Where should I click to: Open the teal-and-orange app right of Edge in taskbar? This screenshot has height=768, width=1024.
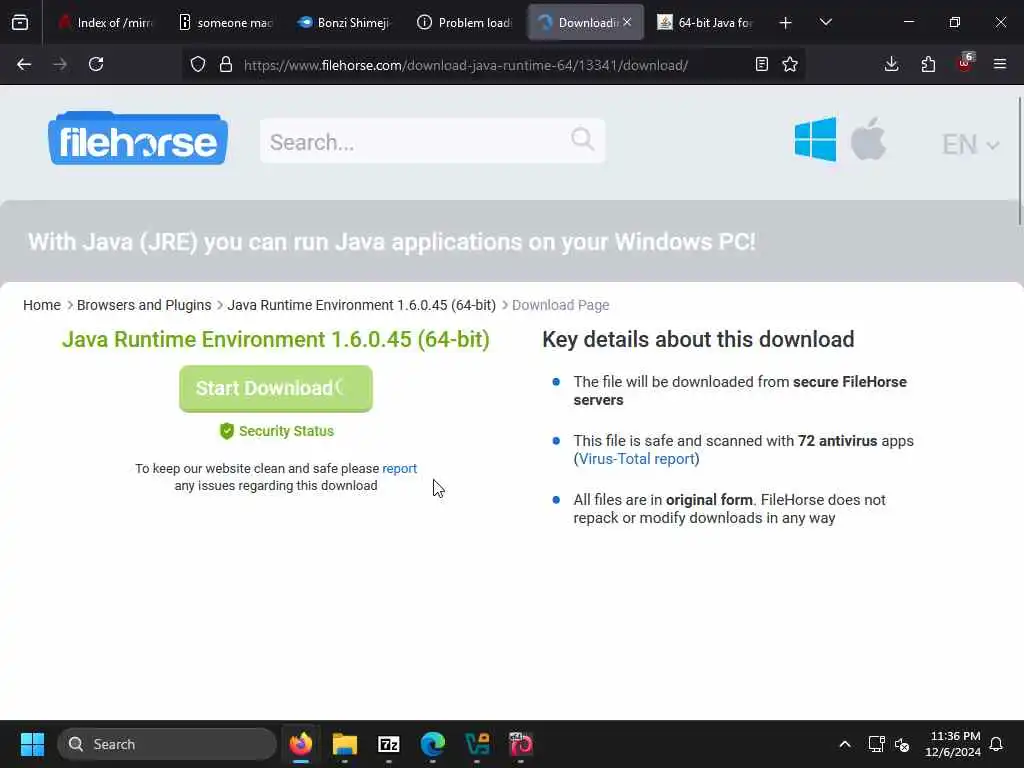pos(477,744)
